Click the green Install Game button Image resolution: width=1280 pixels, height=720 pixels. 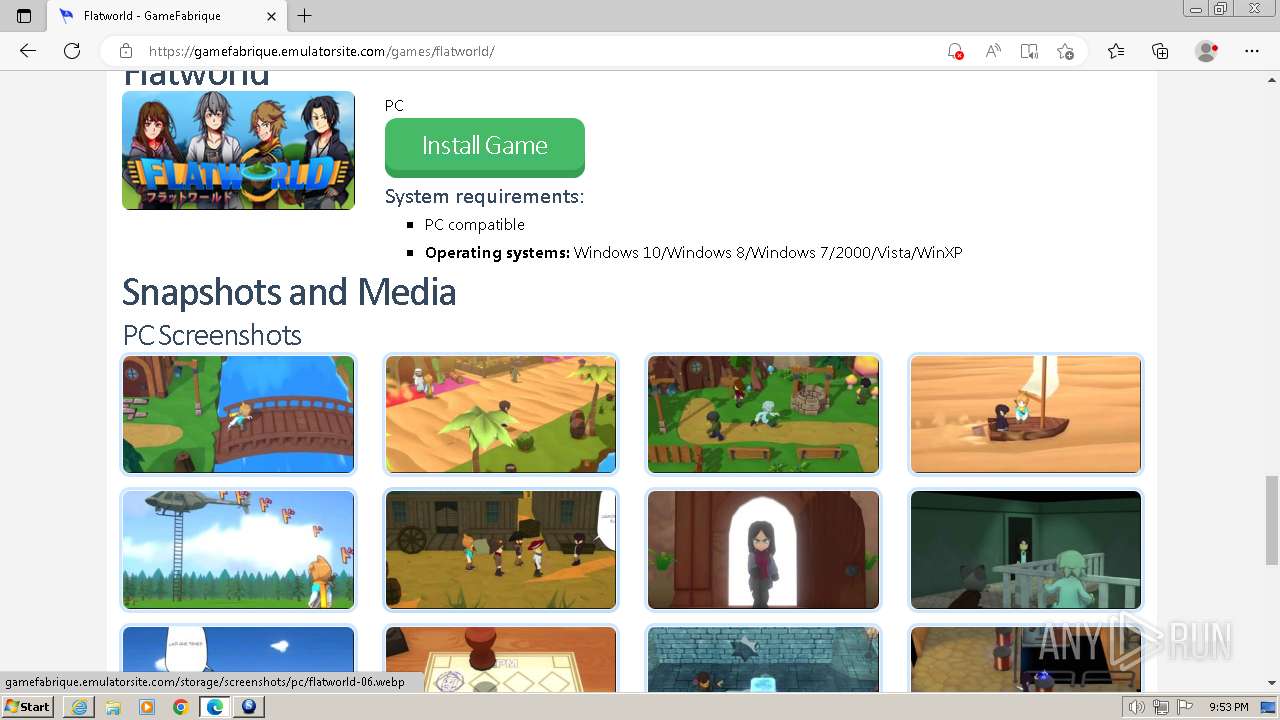click(x=485, y=146)
